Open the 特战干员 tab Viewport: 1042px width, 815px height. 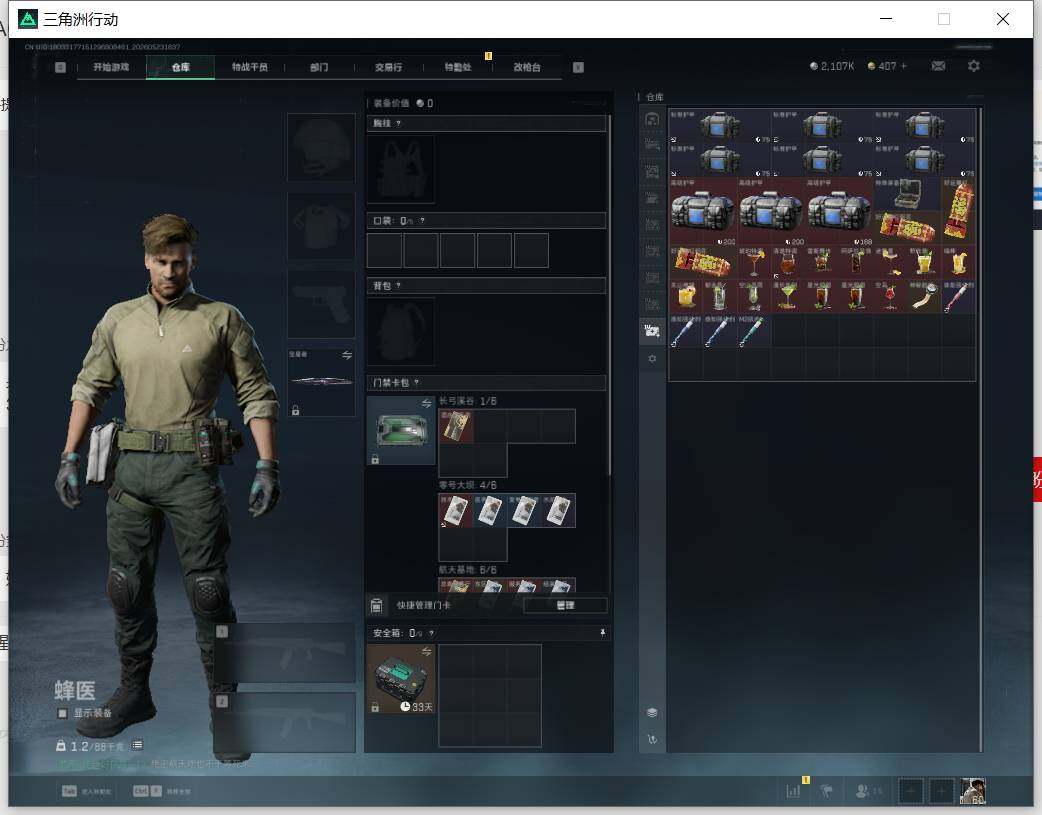pyautogui.click(x=249, y=67)
